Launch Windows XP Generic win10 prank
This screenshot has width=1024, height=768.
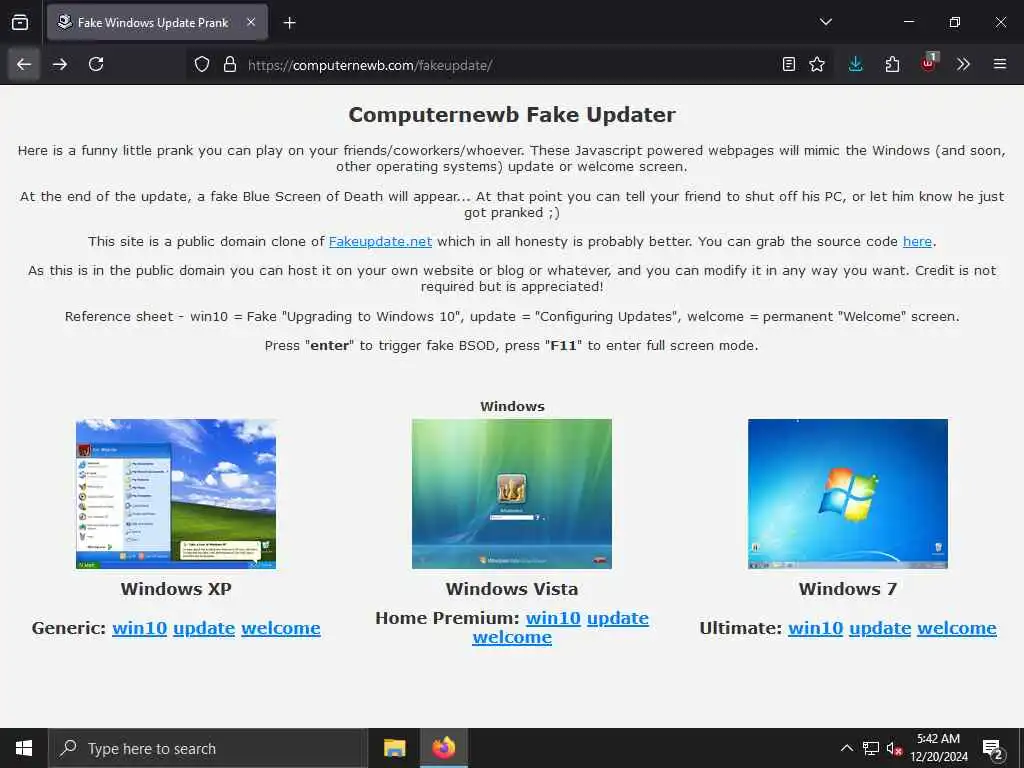139,628
